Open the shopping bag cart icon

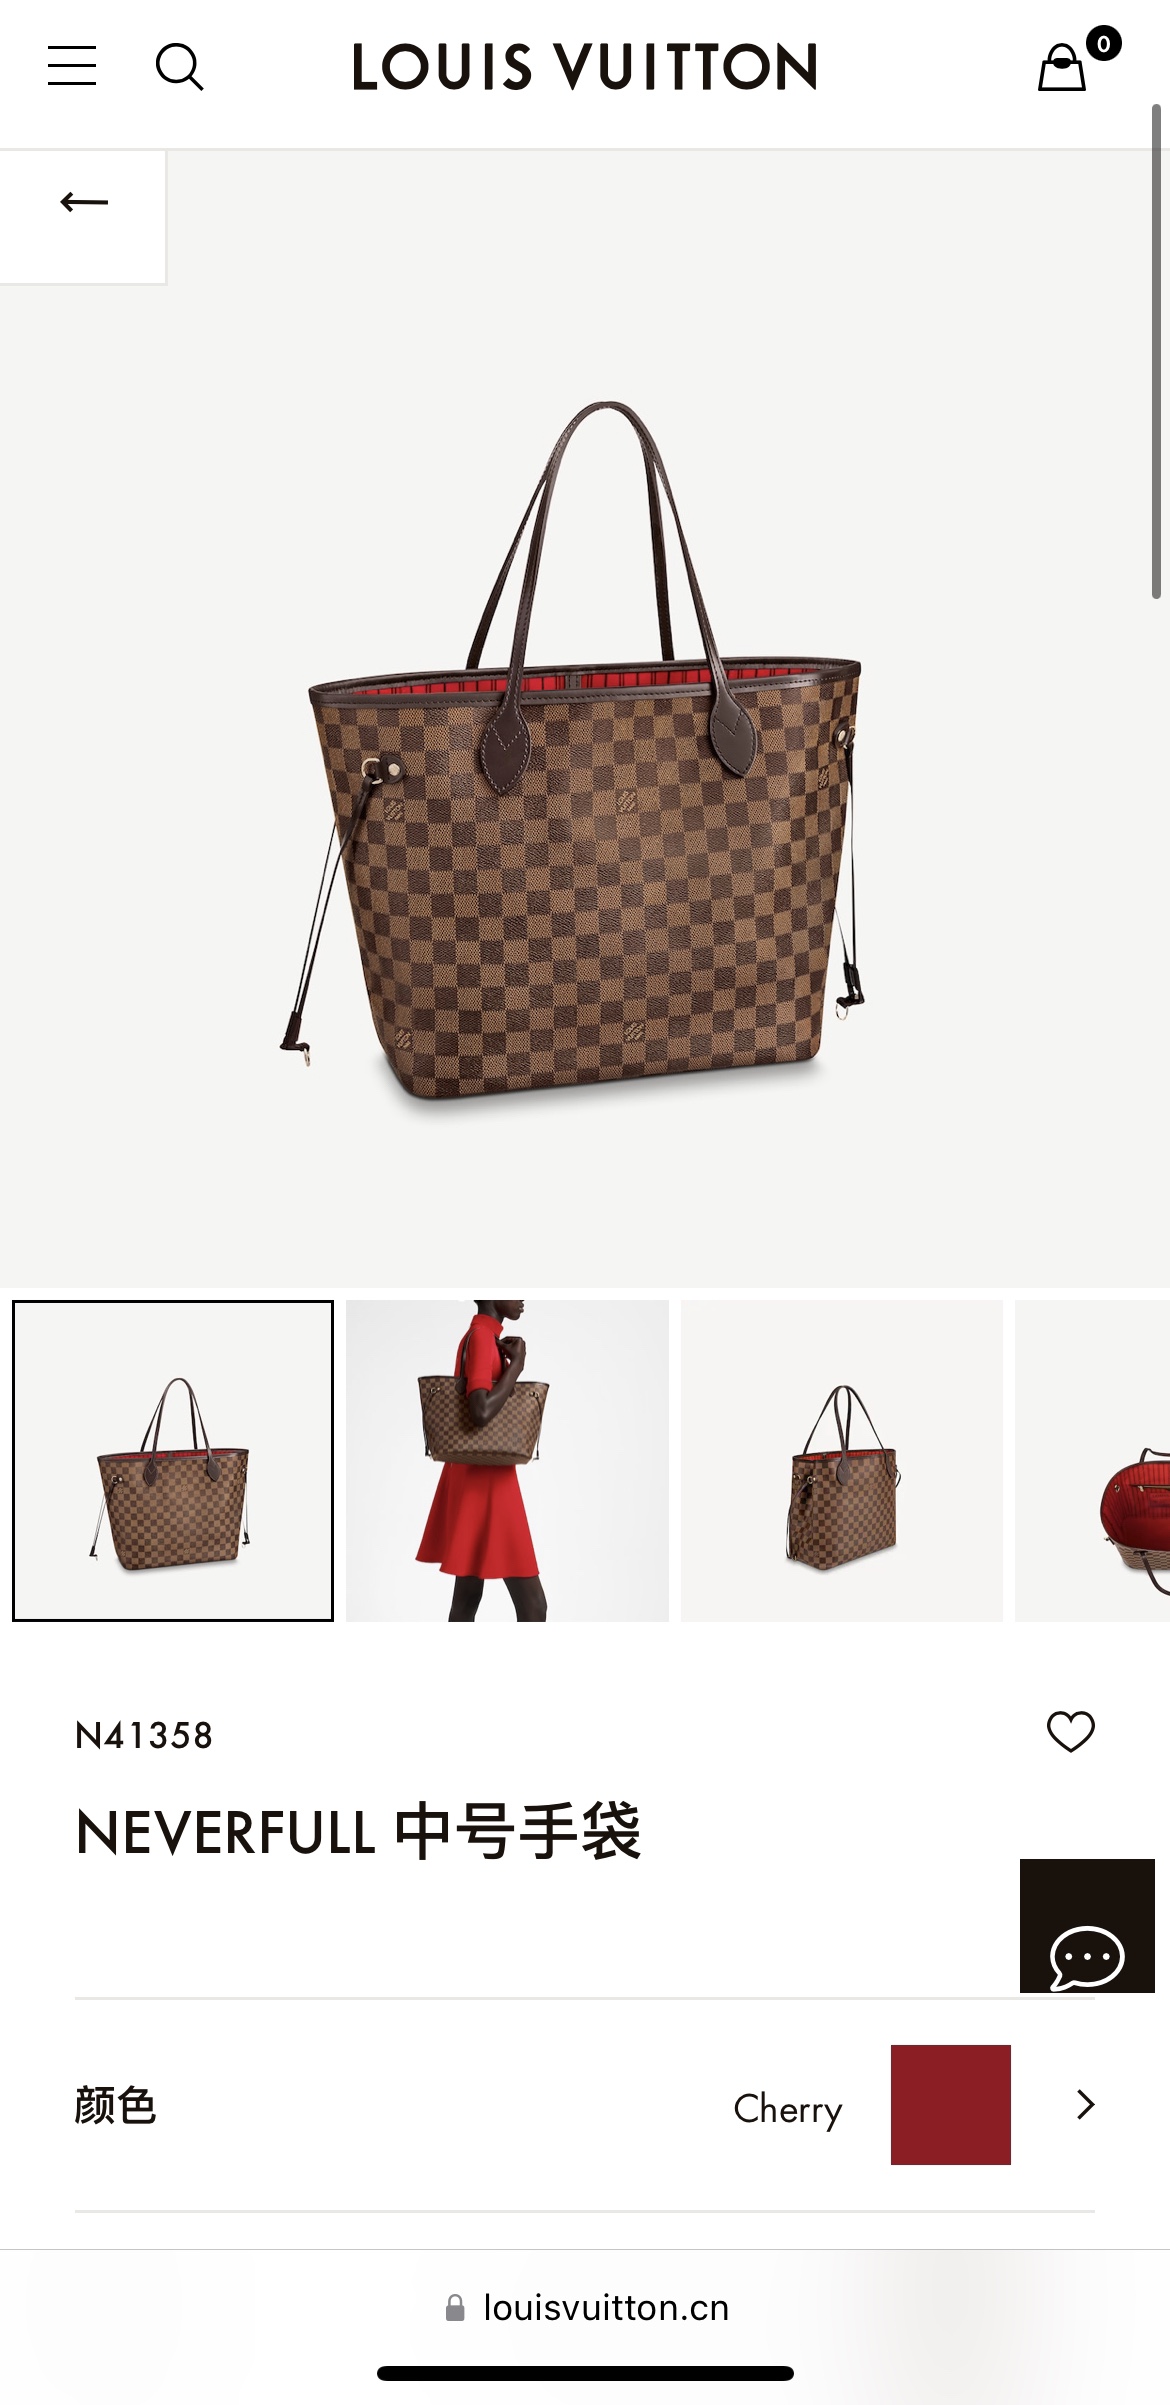[x=1062, y=68]
